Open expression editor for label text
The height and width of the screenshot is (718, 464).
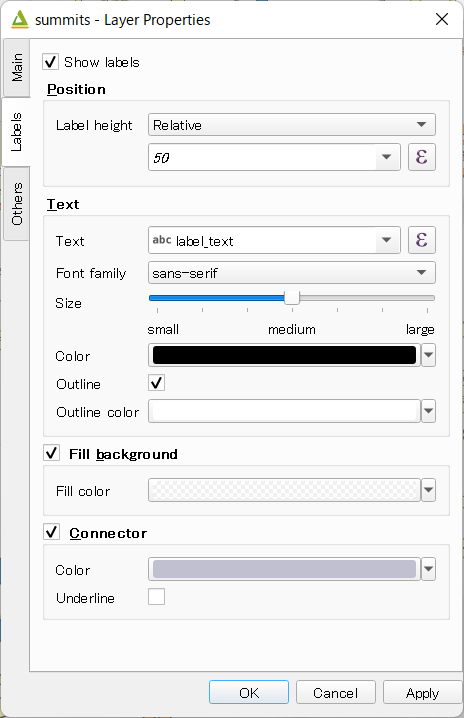[421, 240]
